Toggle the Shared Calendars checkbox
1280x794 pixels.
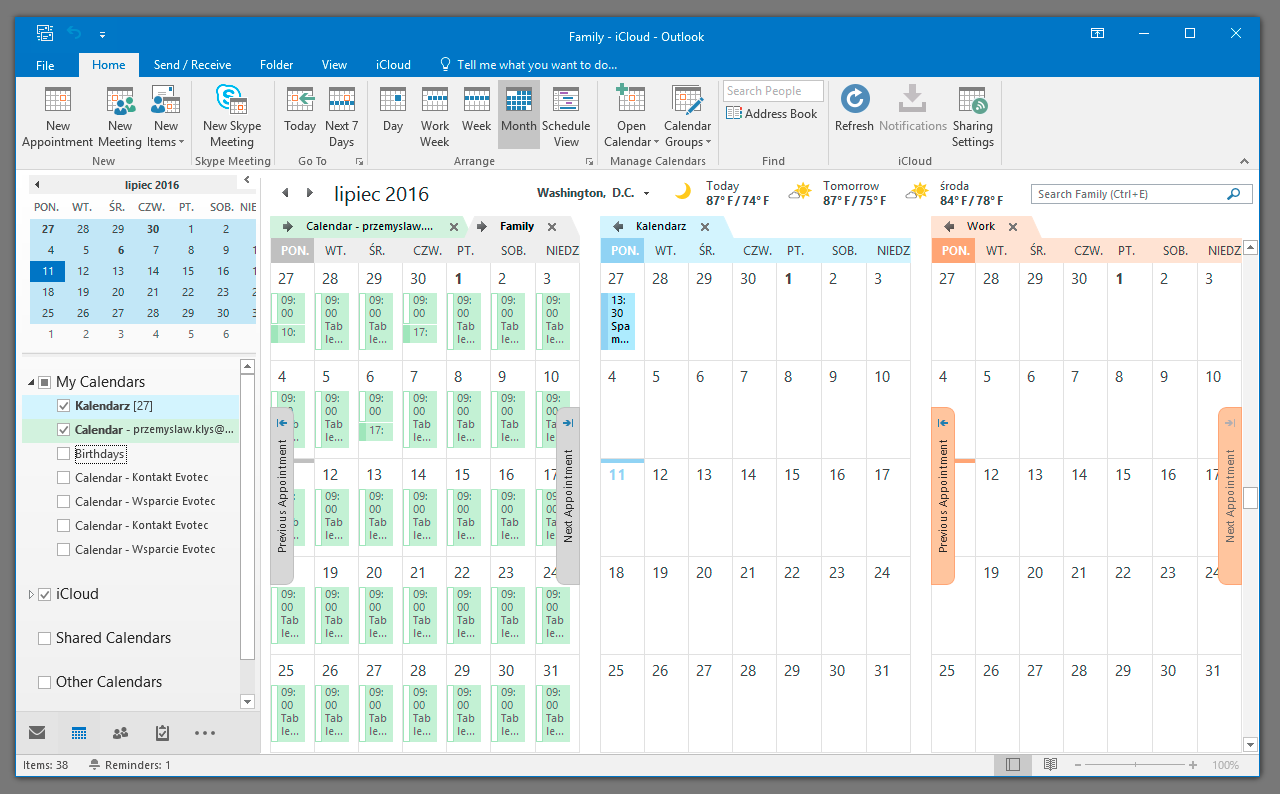[x=44, y=638]
